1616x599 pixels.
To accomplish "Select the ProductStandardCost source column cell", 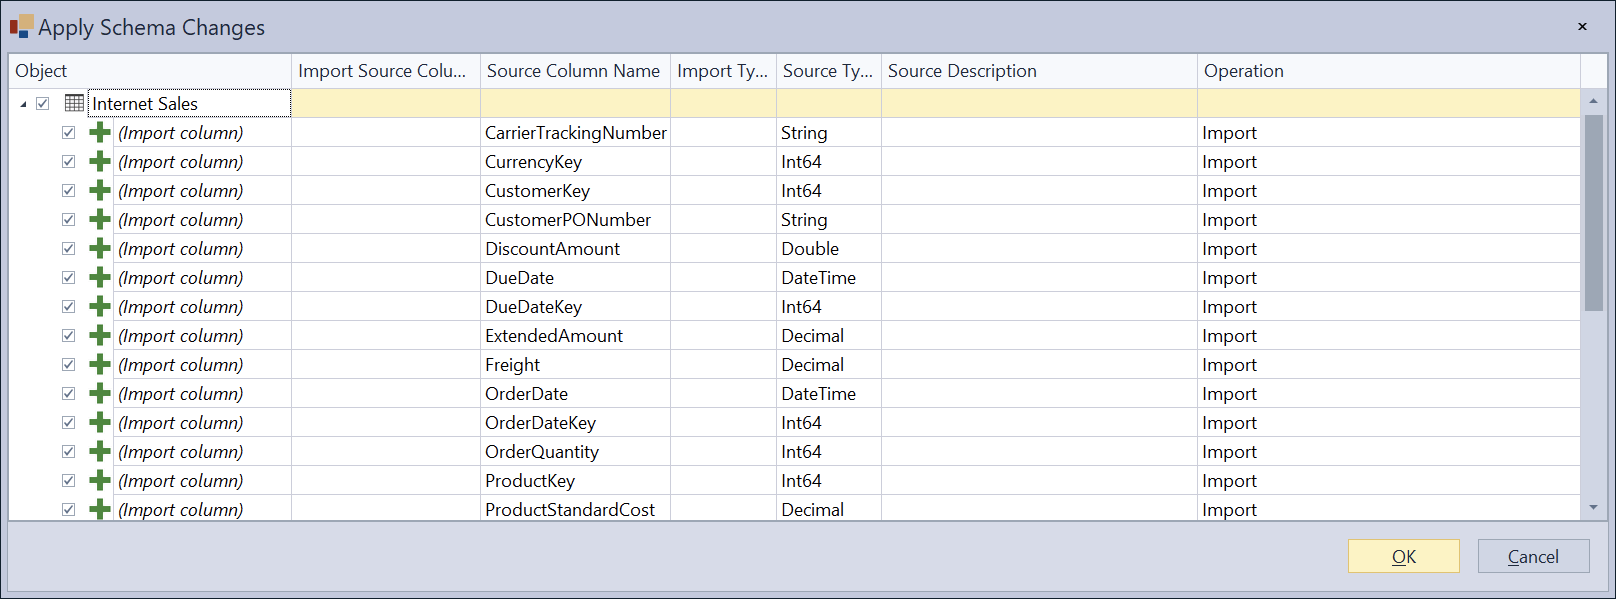I will click(x=575, y=509).
